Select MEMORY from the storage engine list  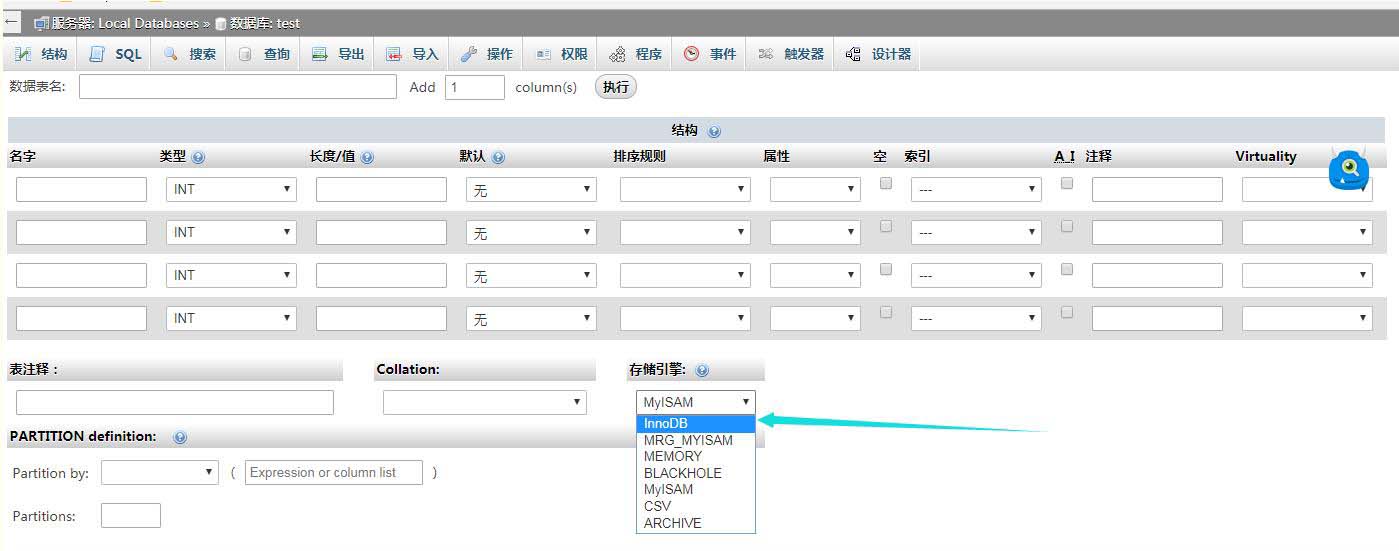(696, 457)
